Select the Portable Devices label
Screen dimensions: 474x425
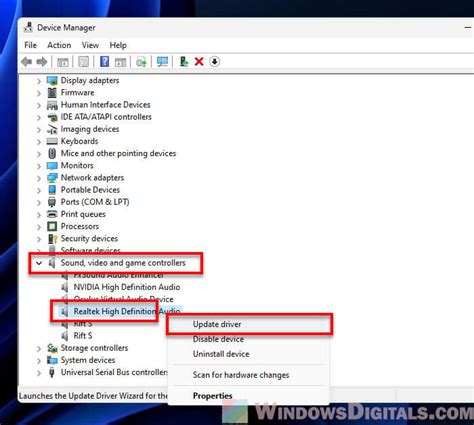(x=90, y=190)
